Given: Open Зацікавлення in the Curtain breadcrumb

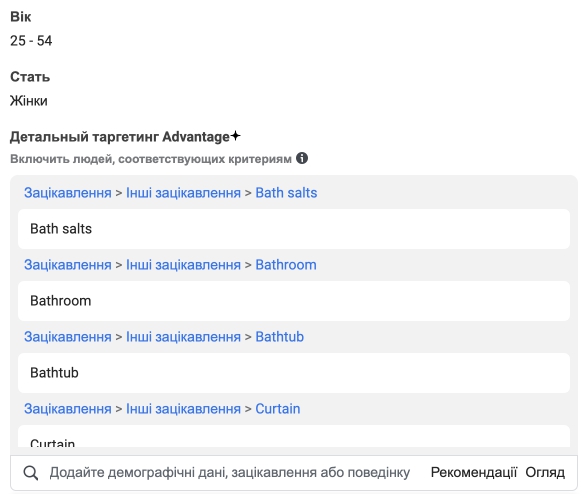Looking at the screenshot, I should (x=68, y=409).
